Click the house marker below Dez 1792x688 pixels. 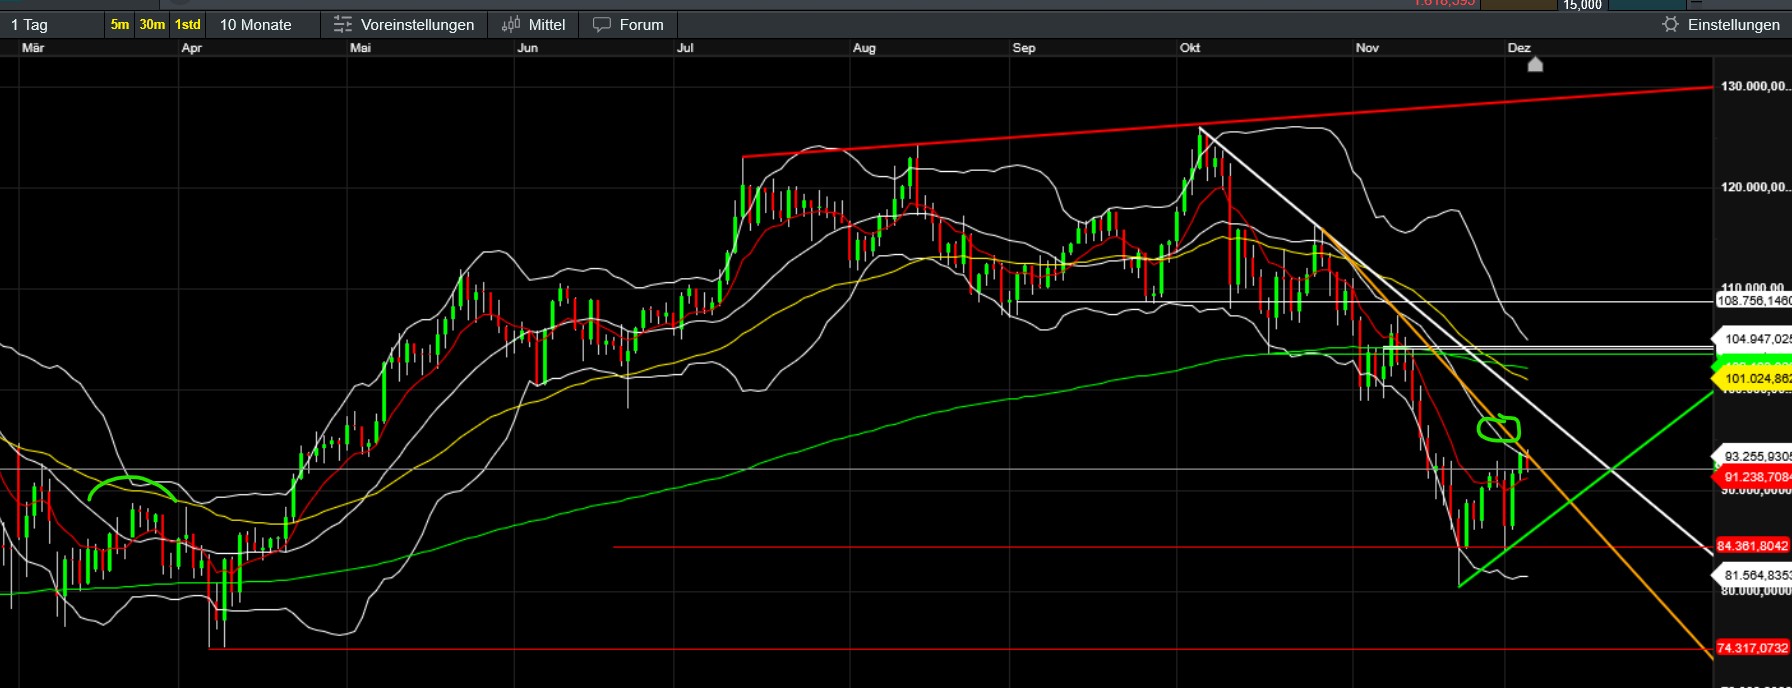tap(1535, 64)
